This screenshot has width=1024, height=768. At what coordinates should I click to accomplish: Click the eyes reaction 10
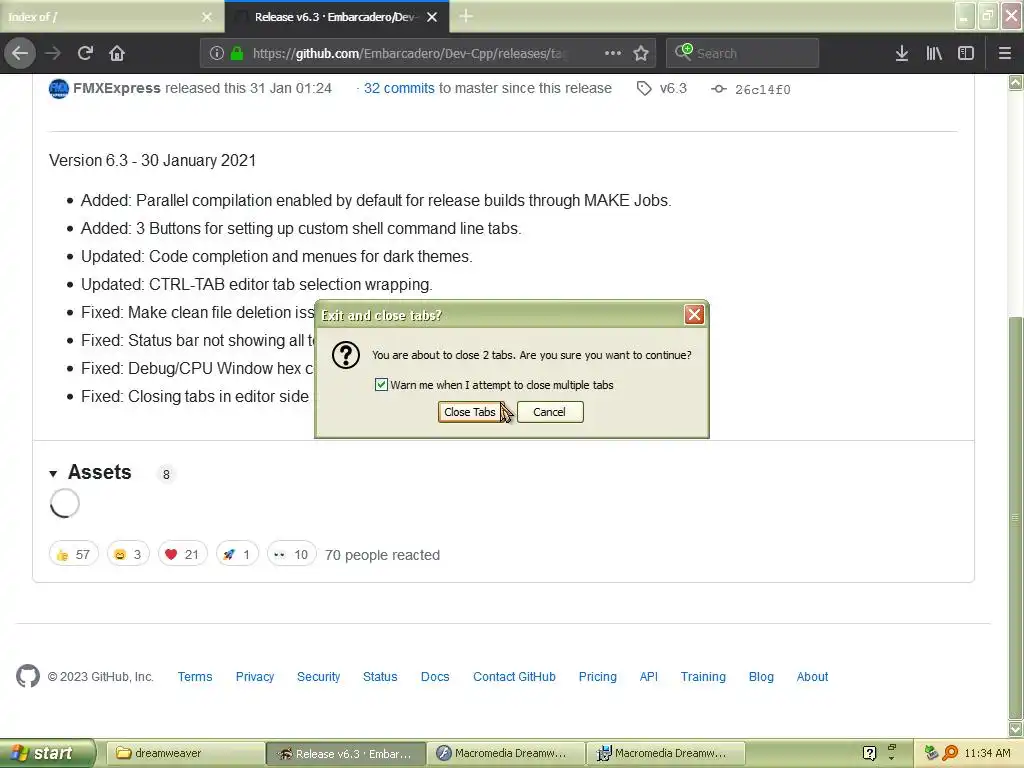[x=291, y=554]
